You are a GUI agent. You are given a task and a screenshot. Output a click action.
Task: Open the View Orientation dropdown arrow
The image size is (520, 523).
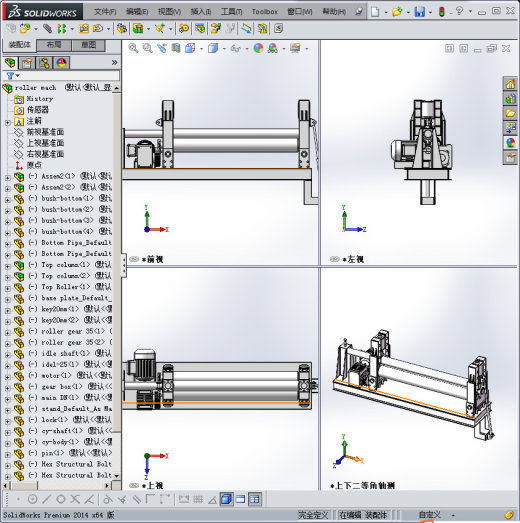click(201, 49)
